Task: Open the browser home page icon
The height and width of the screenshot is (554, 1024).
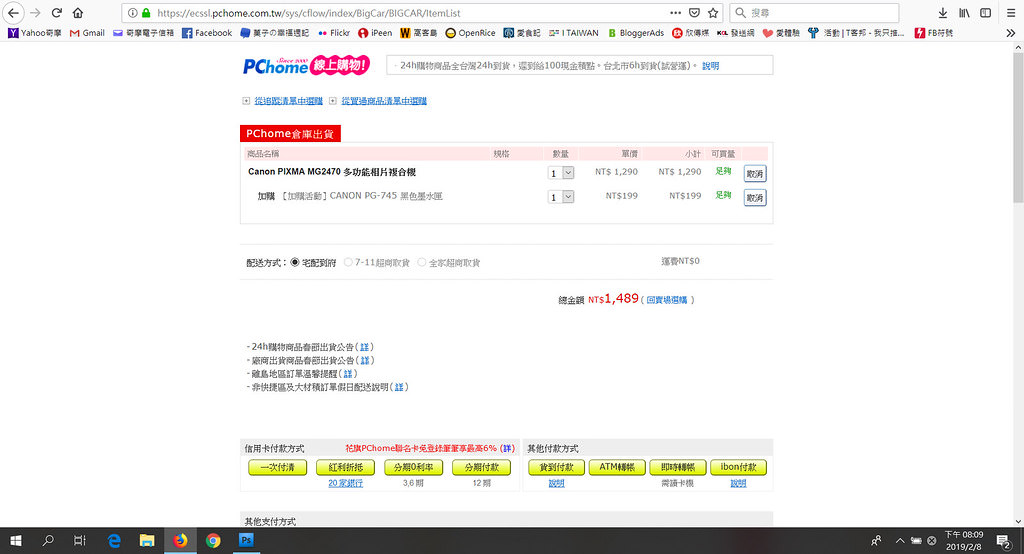Action: [78, 12]
